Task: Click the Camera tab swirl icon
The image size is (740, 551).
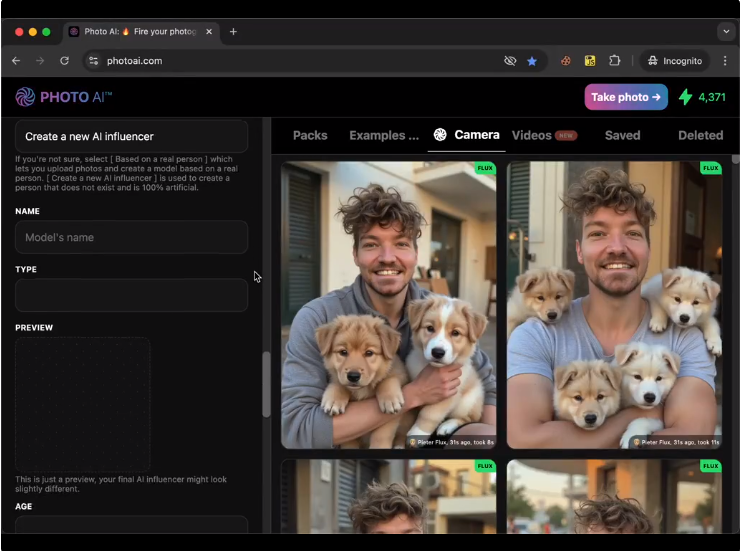Action: [x=440, y=135]
